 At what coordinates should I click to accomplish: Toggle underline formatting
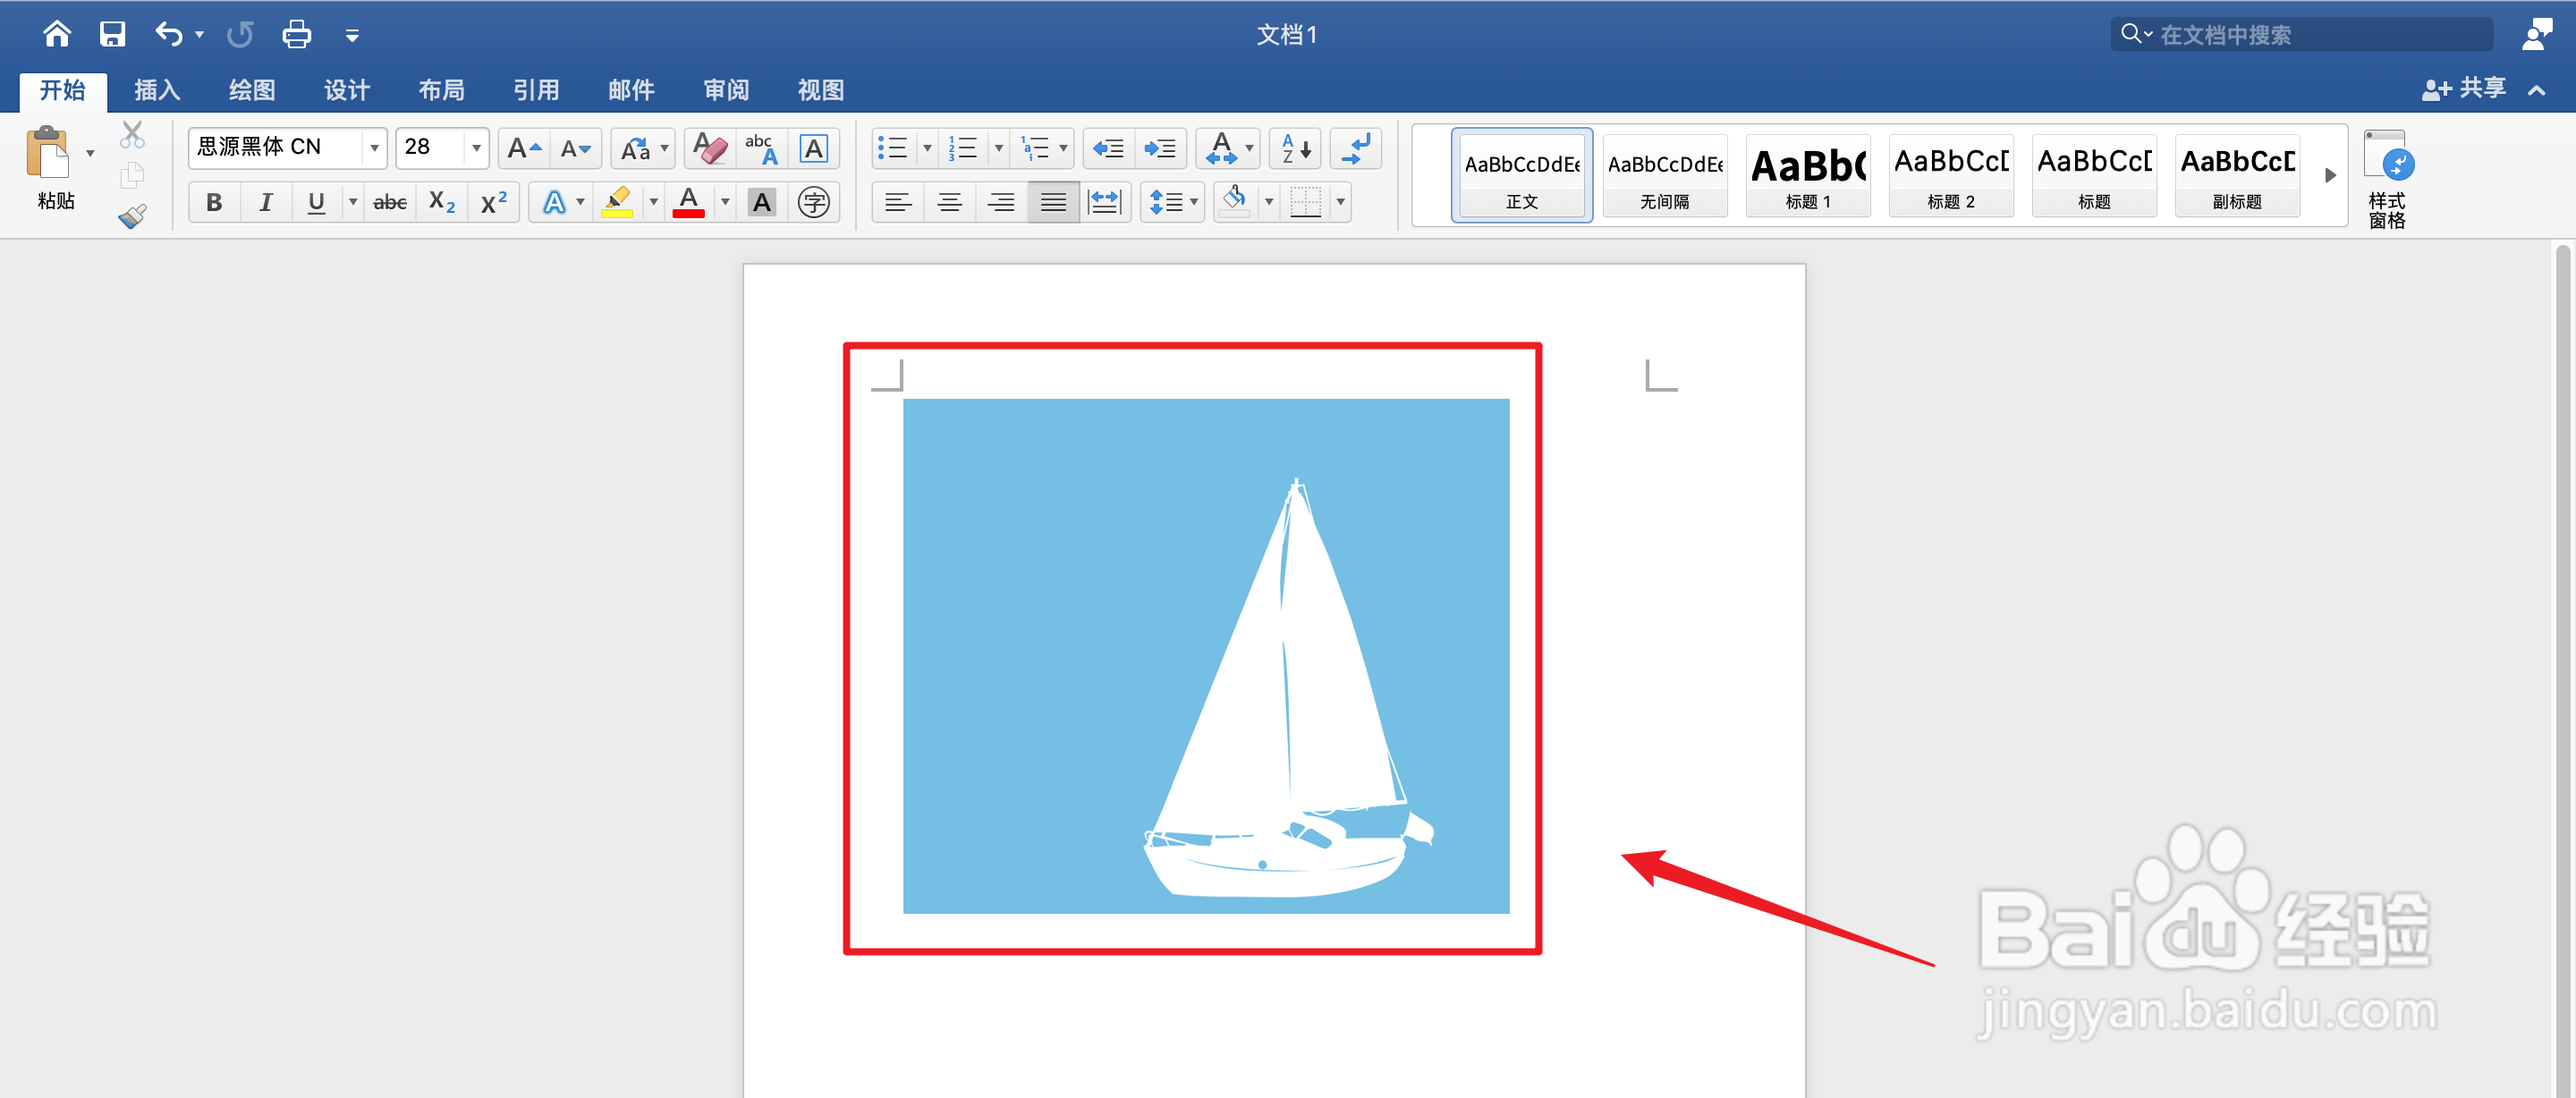[x=316, y=202]
